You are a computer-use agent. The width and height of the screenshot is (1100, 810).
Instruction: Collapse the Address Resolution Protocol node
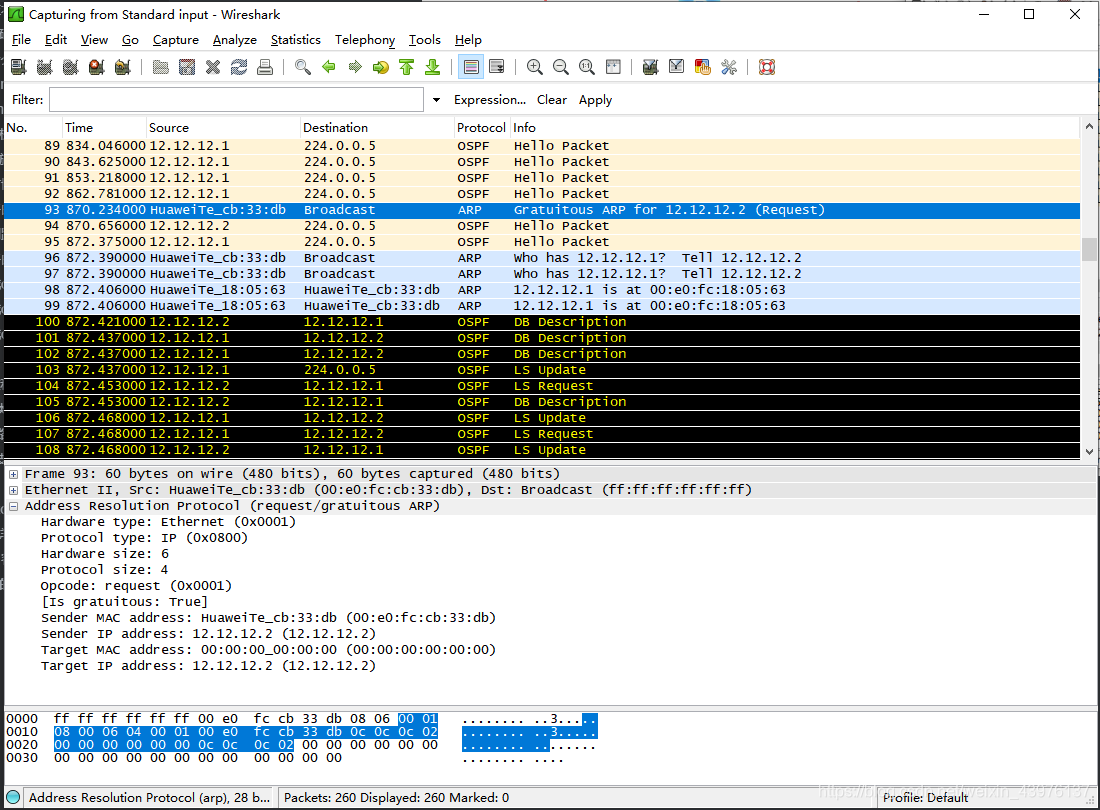pos(13,506)
